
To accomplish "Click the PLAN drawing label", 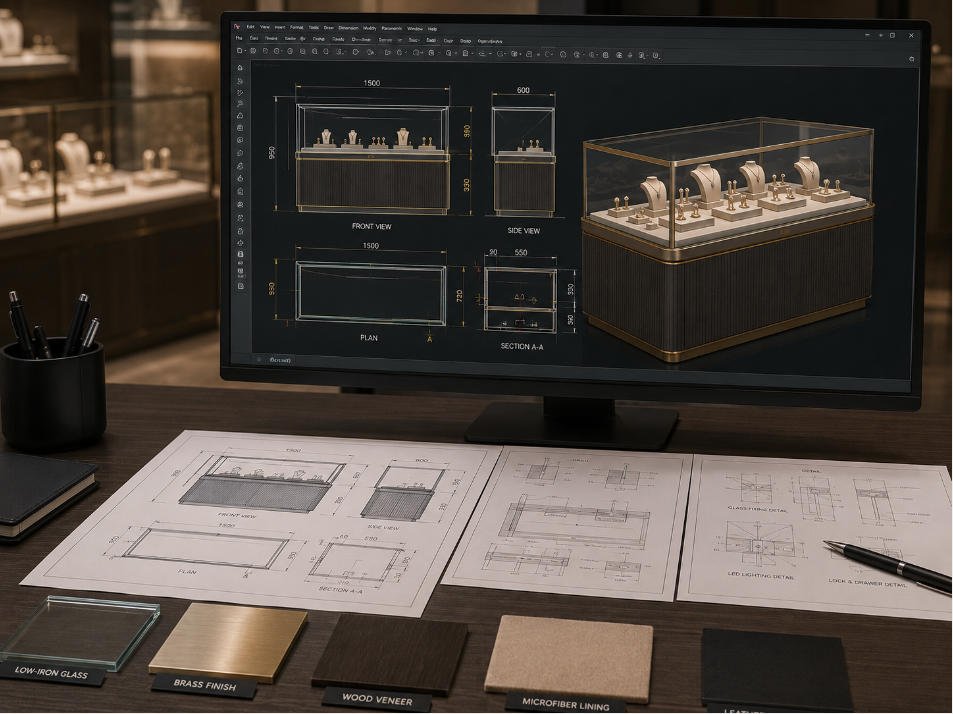I will tap(369, 338).
